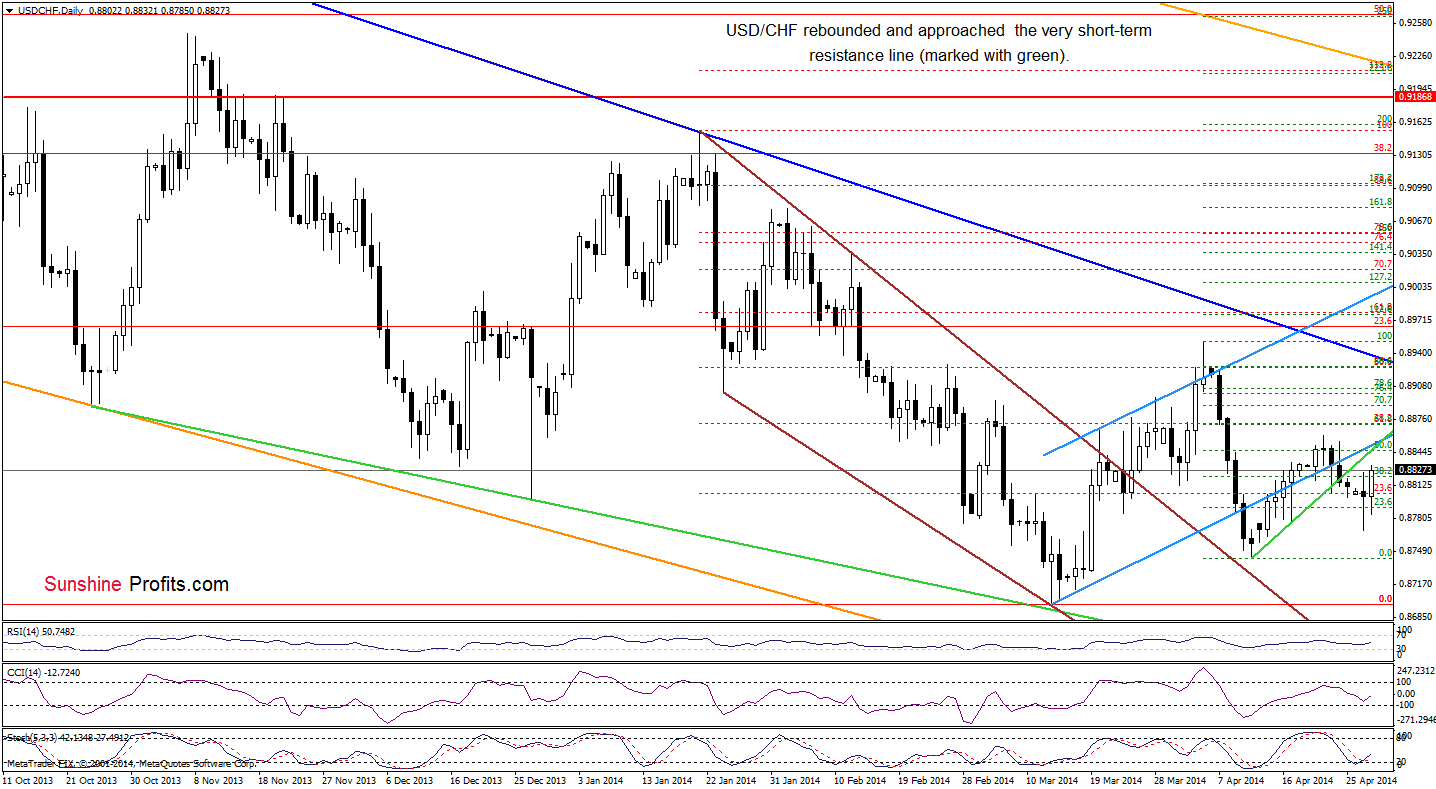The height and width of the screenshot is (789, 1436).
Task: Click the CCI scale value -271.2946
Action: pos(1414,719)
